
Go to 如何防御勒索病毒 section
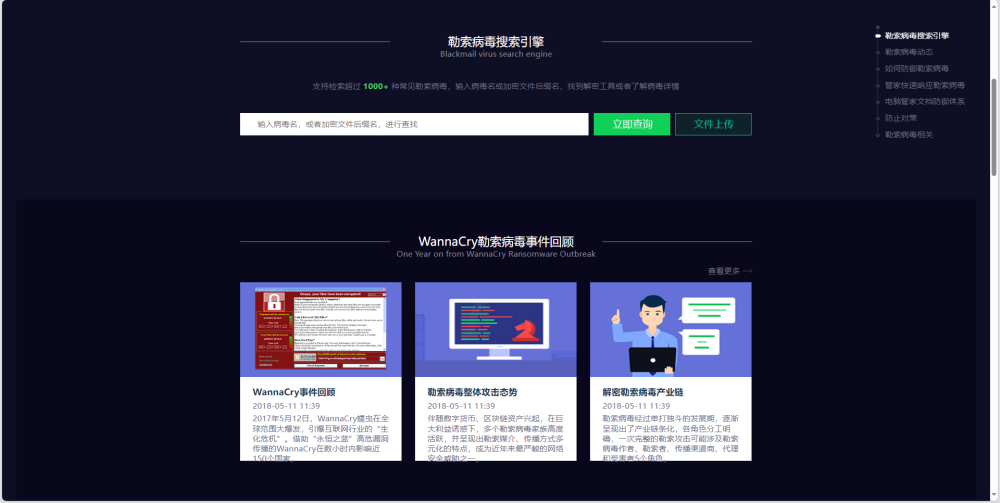coord(916,69)
